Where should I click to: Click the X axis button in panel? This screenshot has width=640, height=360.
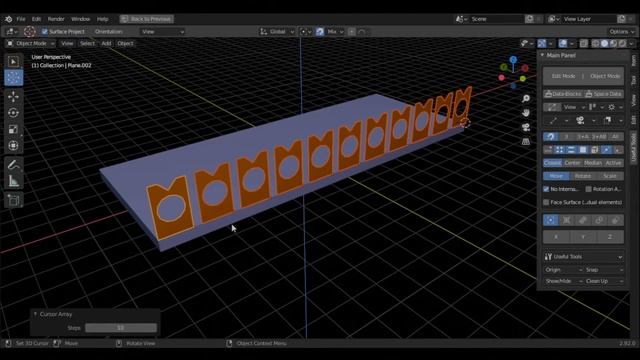pyautogui.click(x=556, y=237)
